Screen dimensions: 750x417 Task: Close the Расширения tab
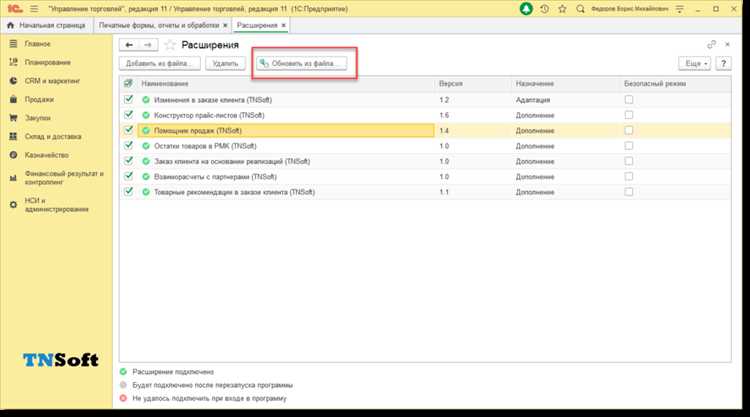283,25
